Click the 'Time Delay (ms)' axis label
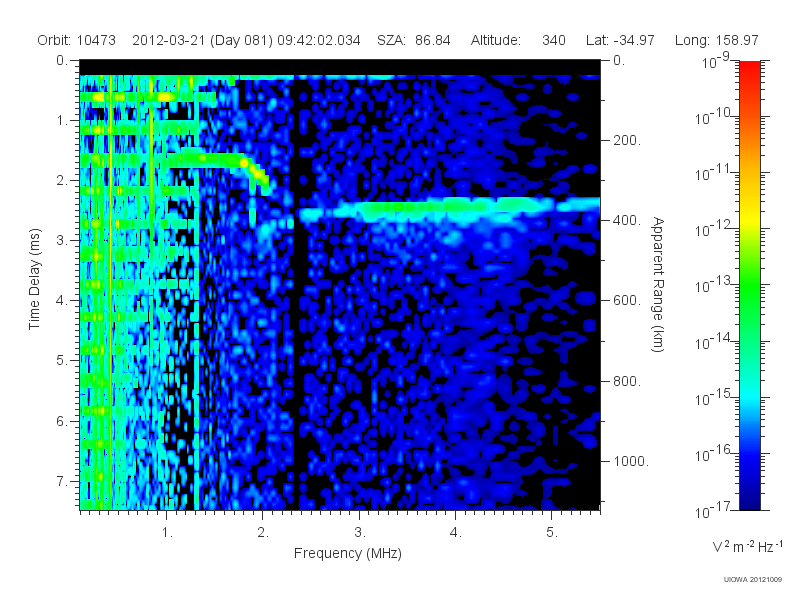The image size is (800, 600). tap(34, 279)
